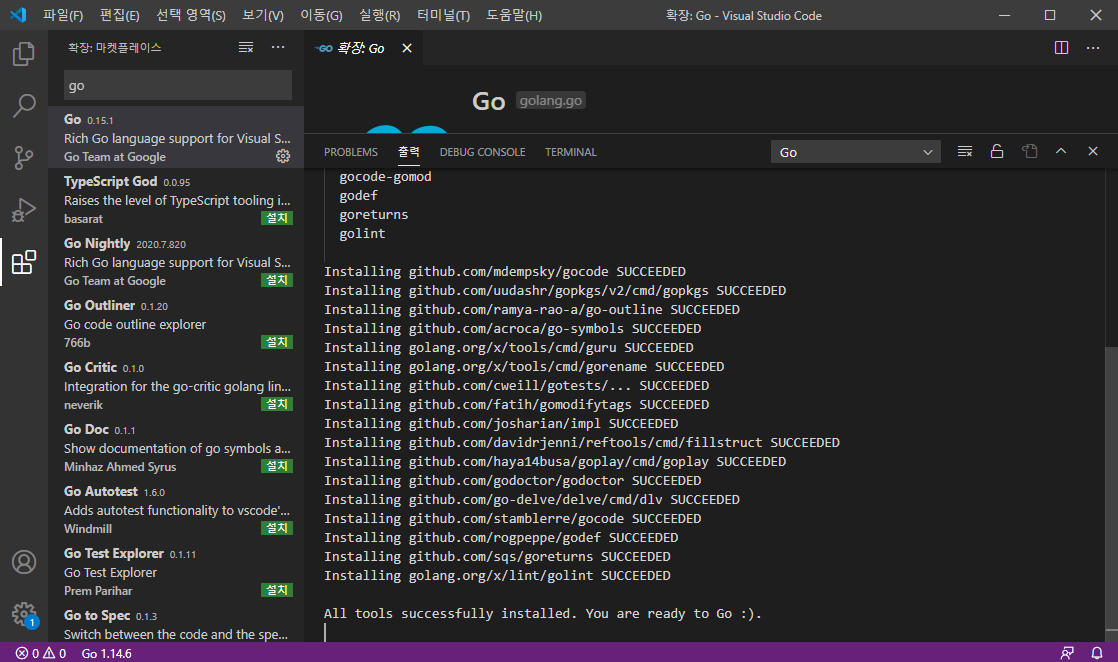The width and height of the screenshot is (1118, 662).
Task: Click the mdempsky/gocode SUCCEEDED line
Action: 505,272
